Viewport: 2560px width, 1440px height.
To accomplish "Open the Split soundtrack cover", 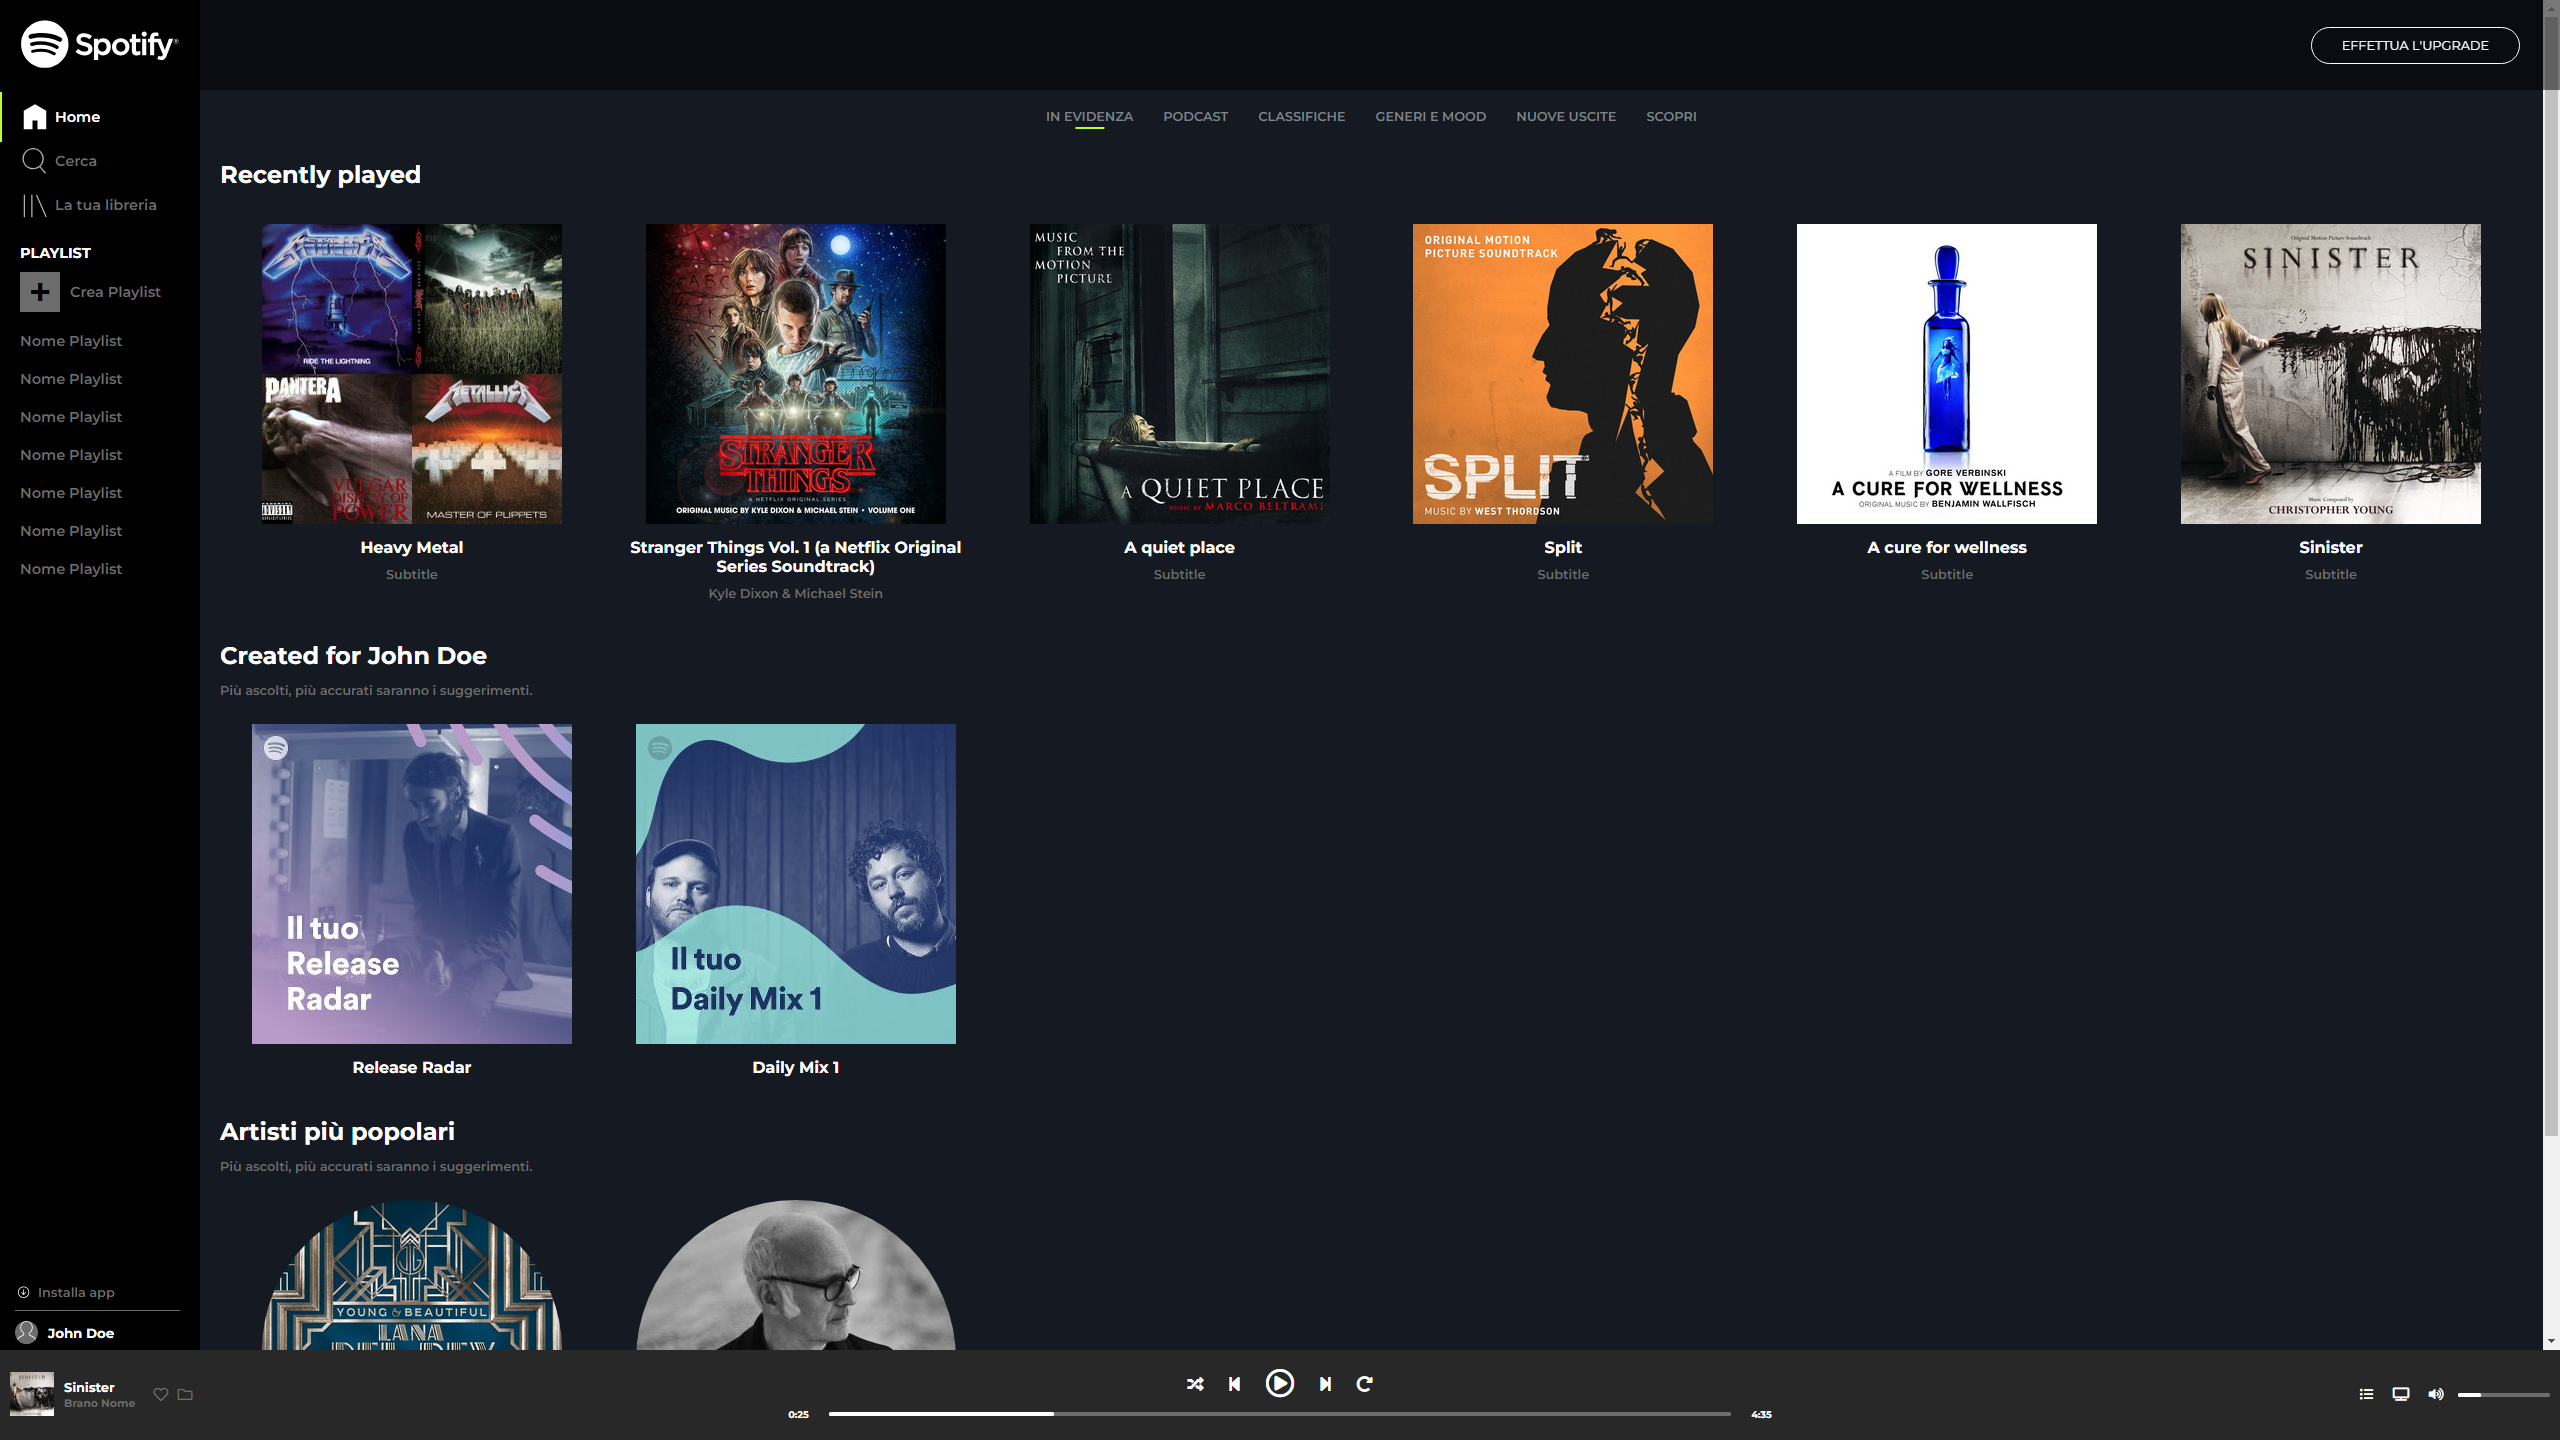I will pos(1563,374).
